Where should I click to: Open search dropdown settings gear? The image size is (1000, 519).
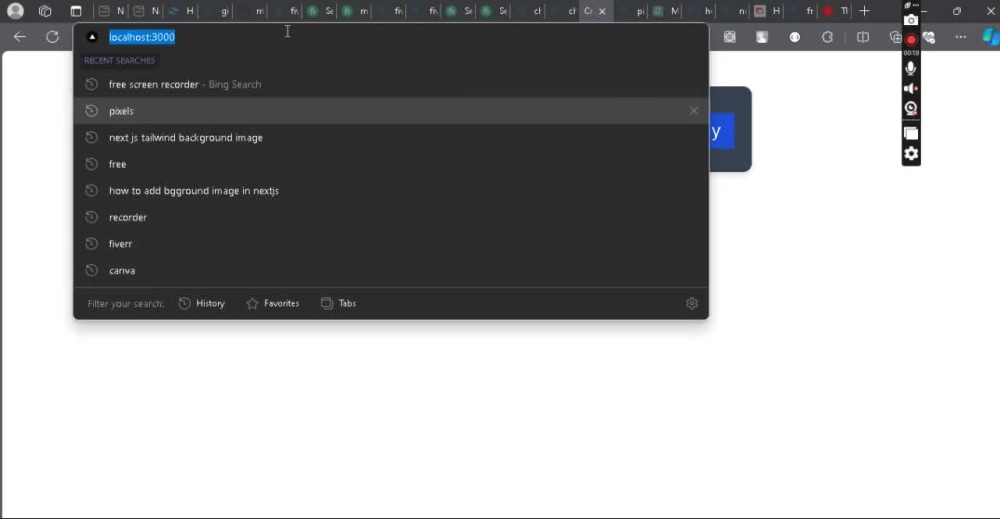point(692,303)
